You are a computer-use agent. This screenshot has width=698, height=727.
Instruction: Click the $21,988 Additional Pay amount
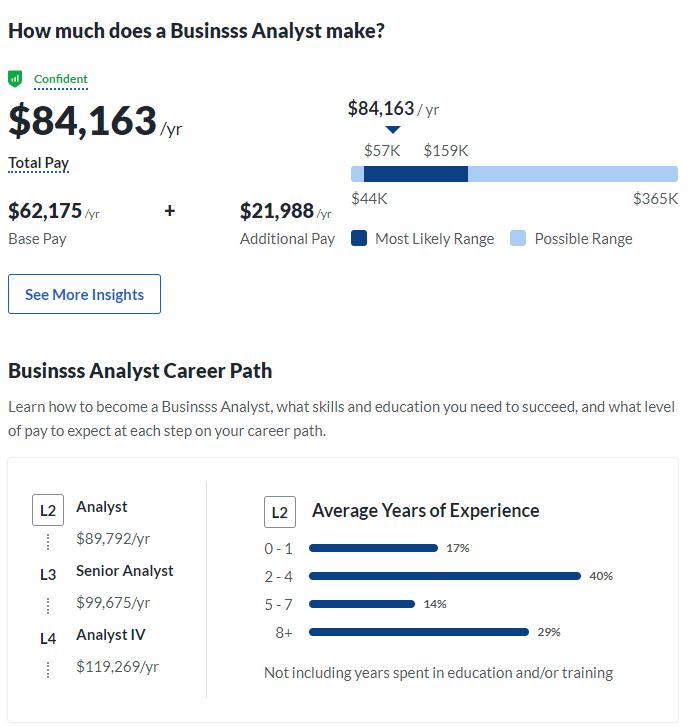[x=277, y=211]
